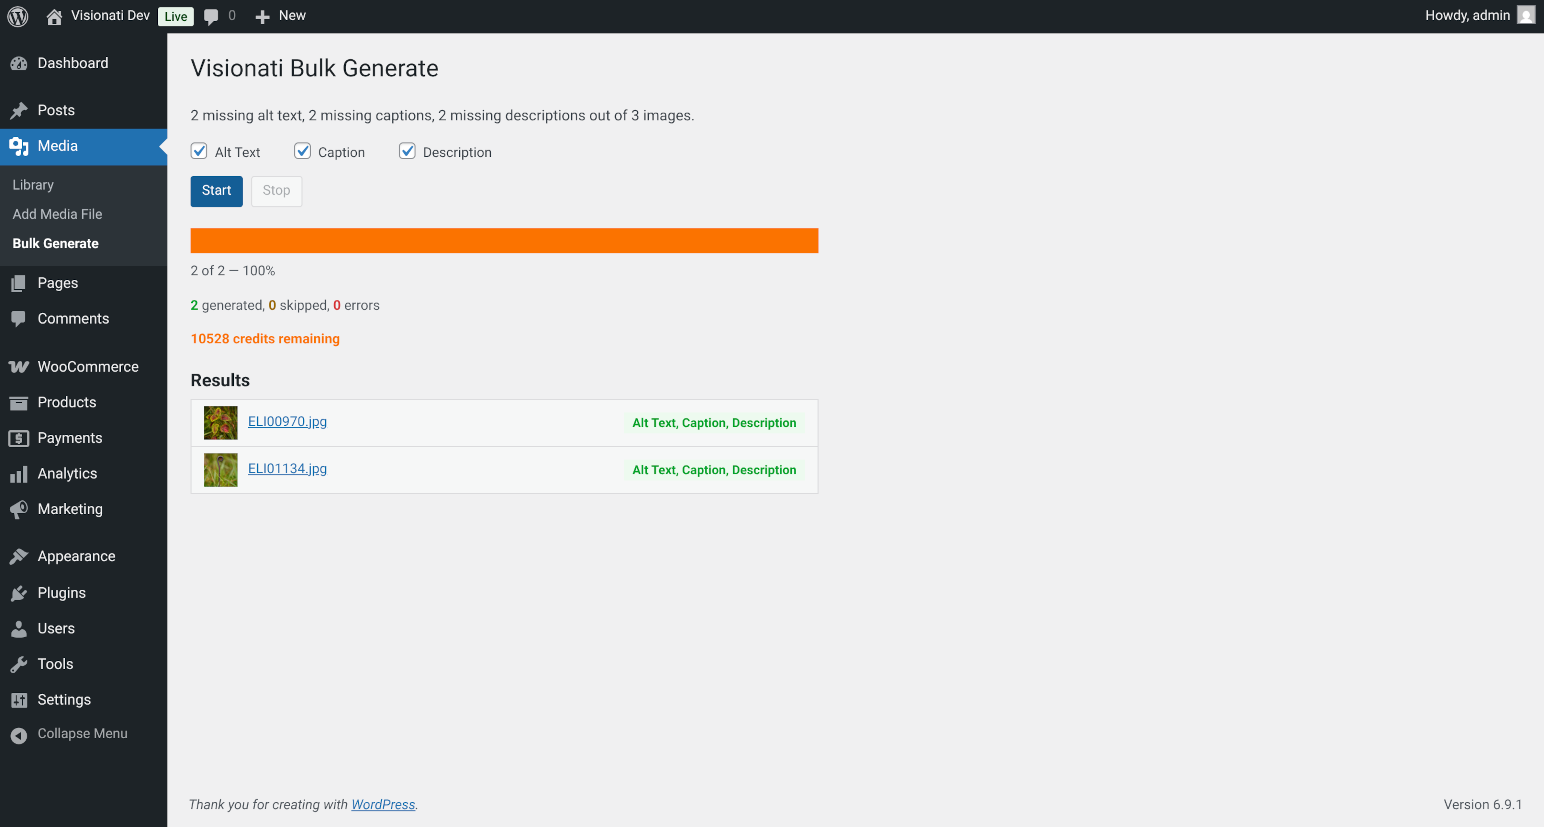Select the Media icon in the sidebar
The image size is (1544, 827).
[x=19, y=146]
